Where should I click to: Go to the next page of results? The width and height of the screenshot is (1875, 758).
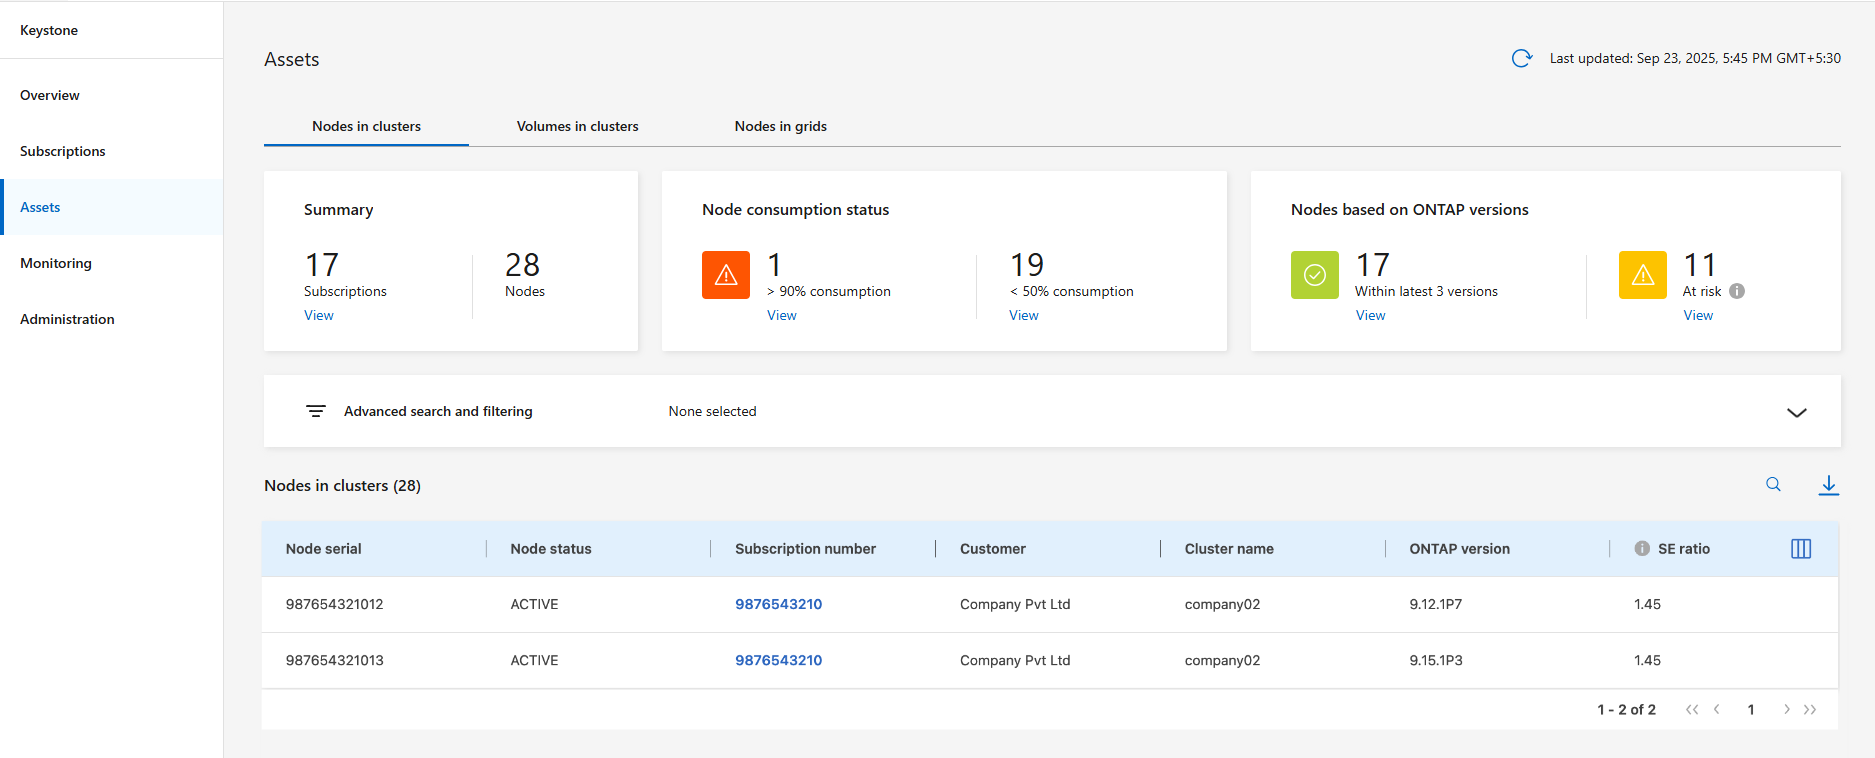point(1786,710)
